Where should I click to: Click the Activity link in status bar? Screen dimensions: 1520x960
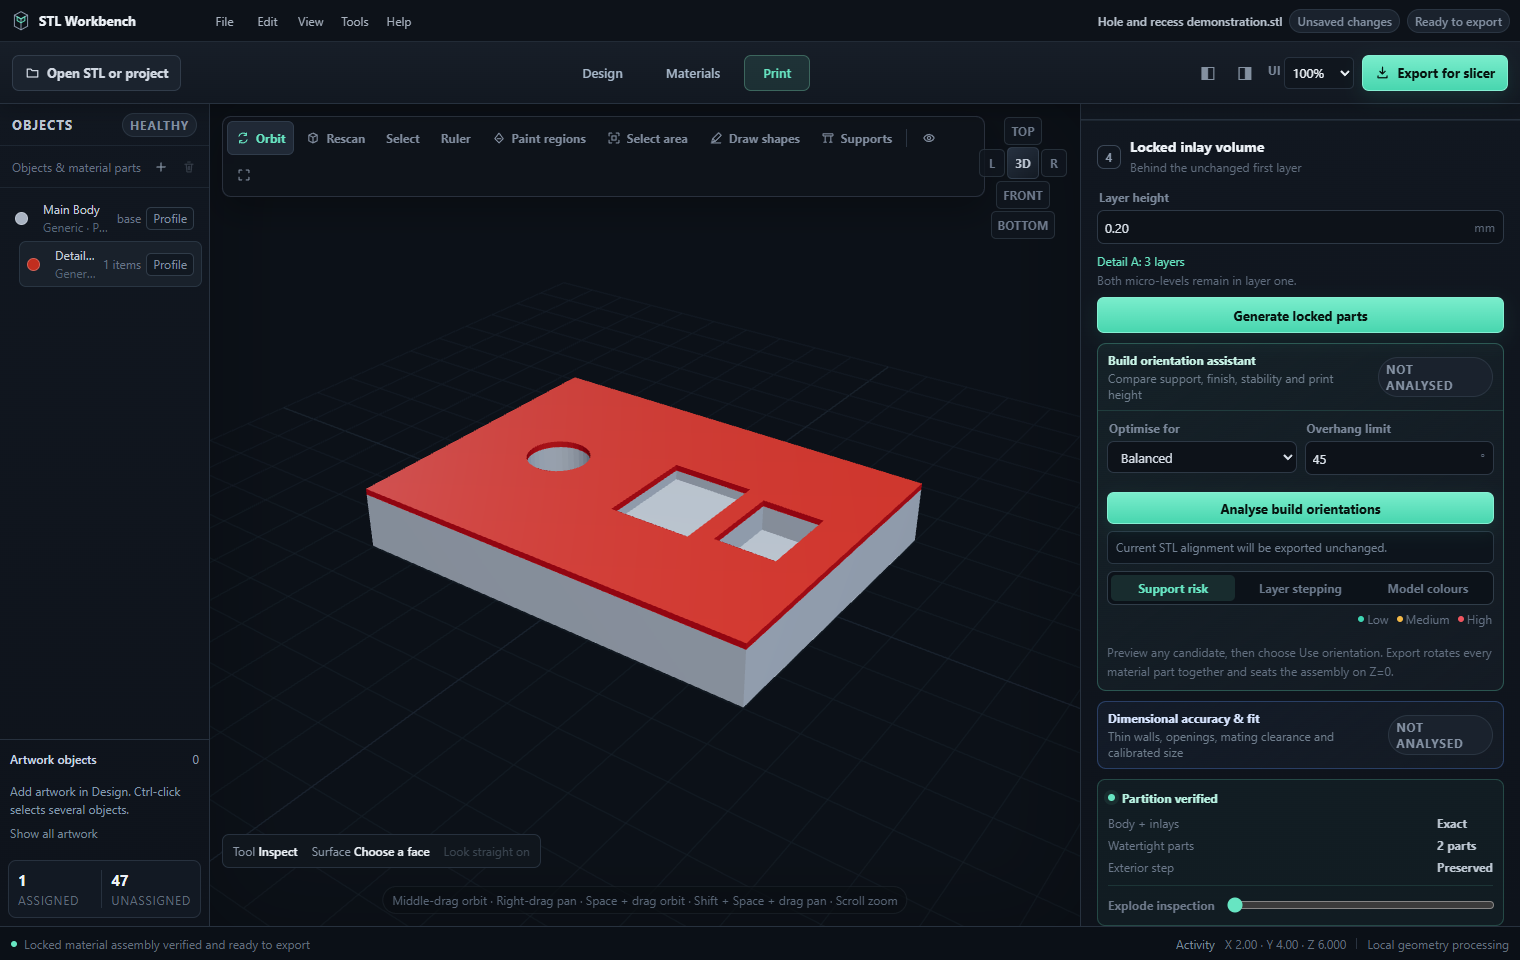tap(1195, 945)
